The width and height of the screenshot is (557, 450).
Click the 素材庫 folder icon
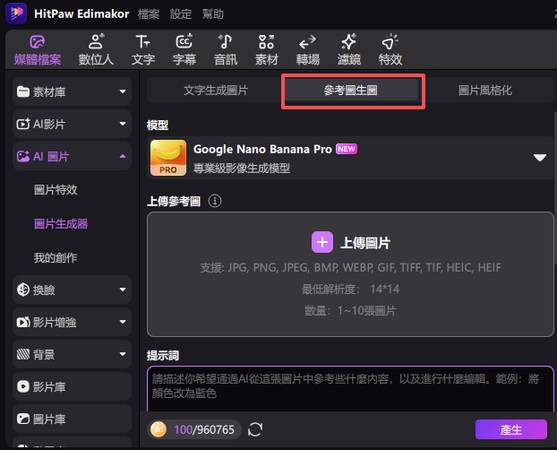tap(23, 92)
